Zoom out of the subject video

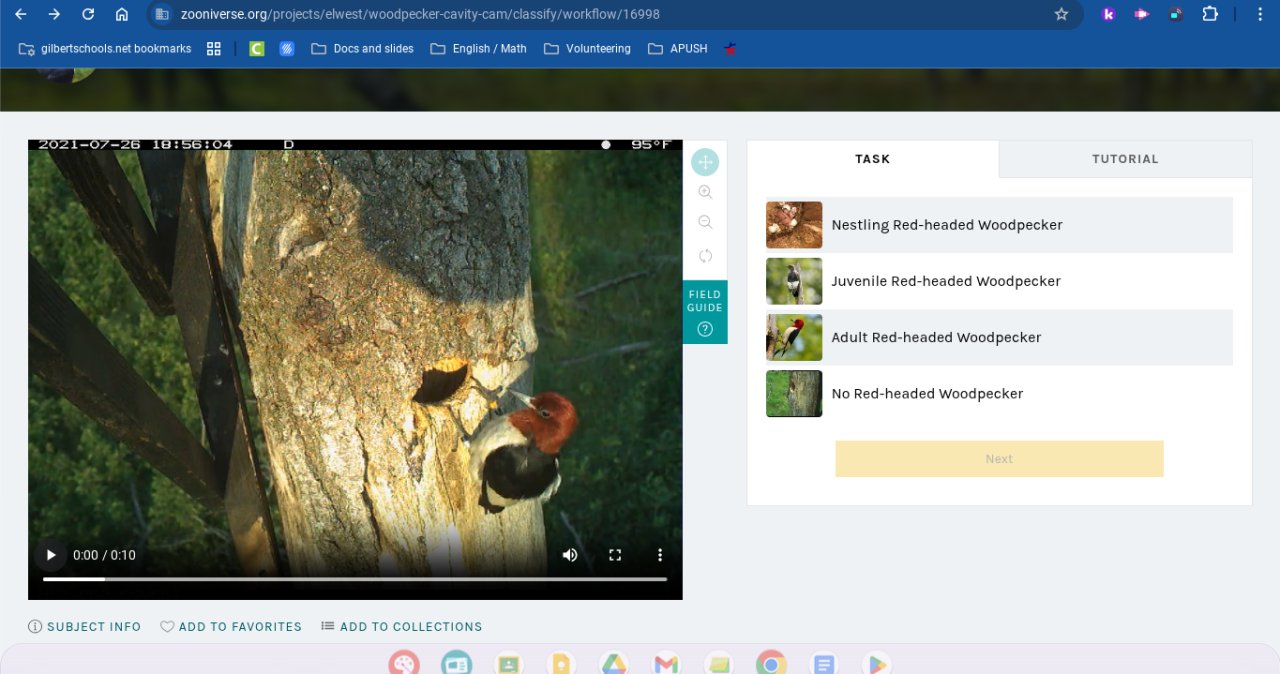[x=705, y=222]
